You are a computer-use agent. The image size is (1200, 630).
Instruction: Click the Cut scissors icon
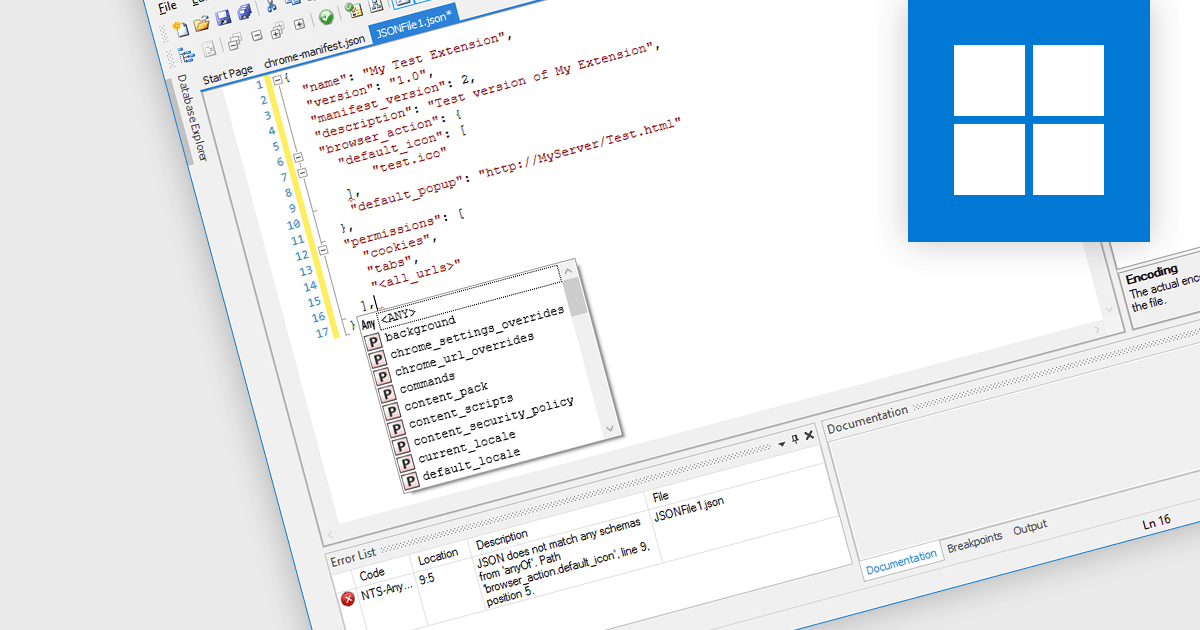tap(271, 8)
